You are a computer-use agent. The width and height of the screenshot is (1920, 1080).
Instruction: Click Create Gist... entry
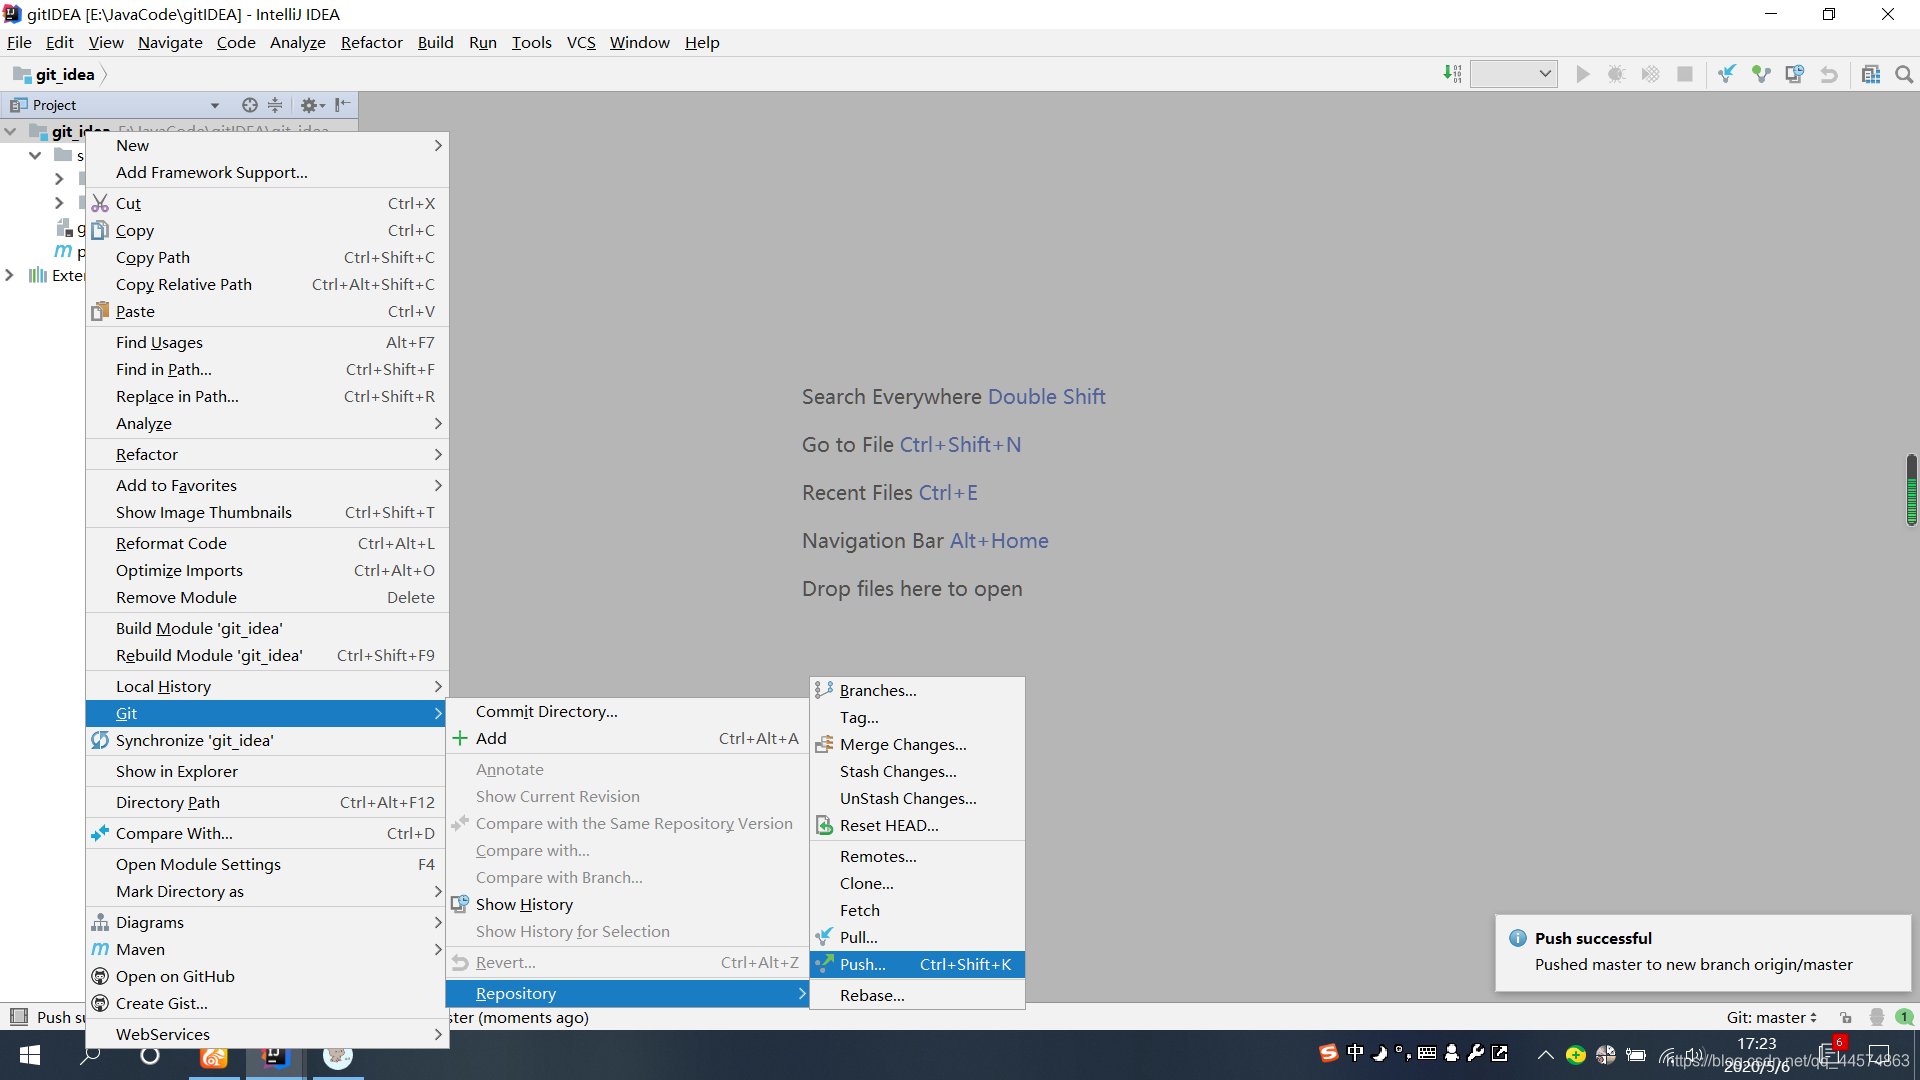(x=267, y=1003)
